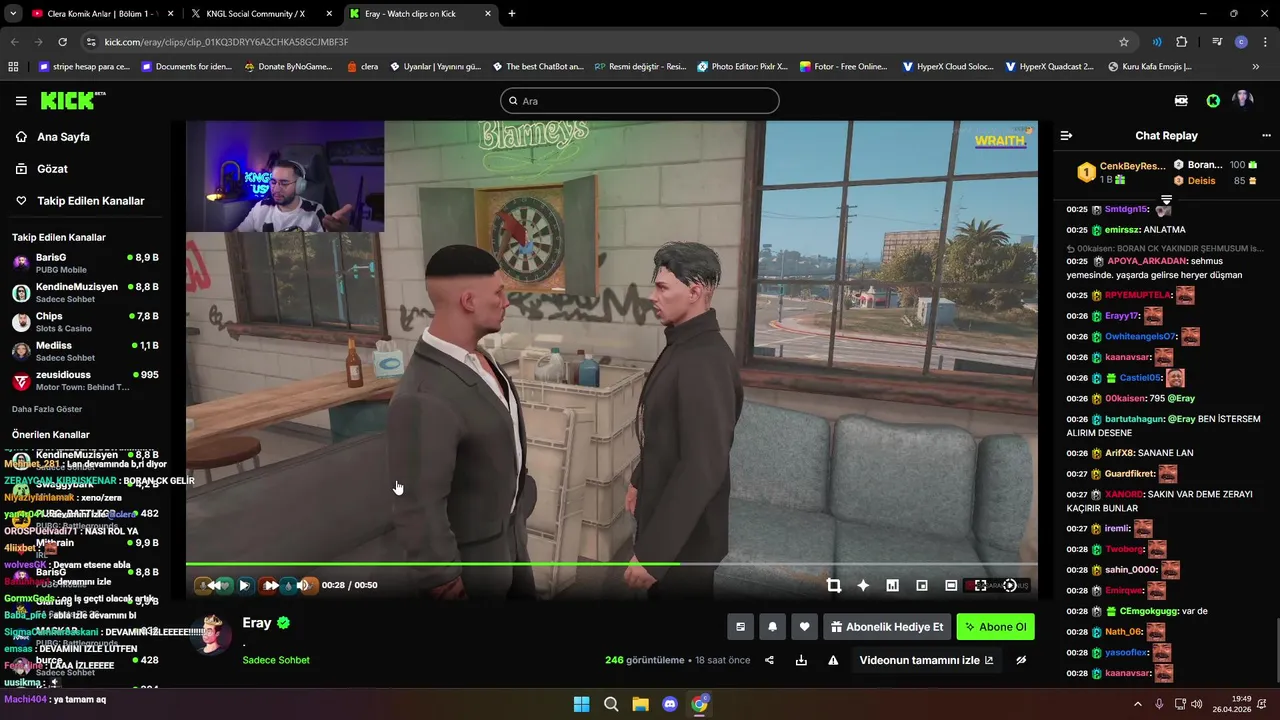Reload the page
1280x720 pixels.
coord(62,42)
